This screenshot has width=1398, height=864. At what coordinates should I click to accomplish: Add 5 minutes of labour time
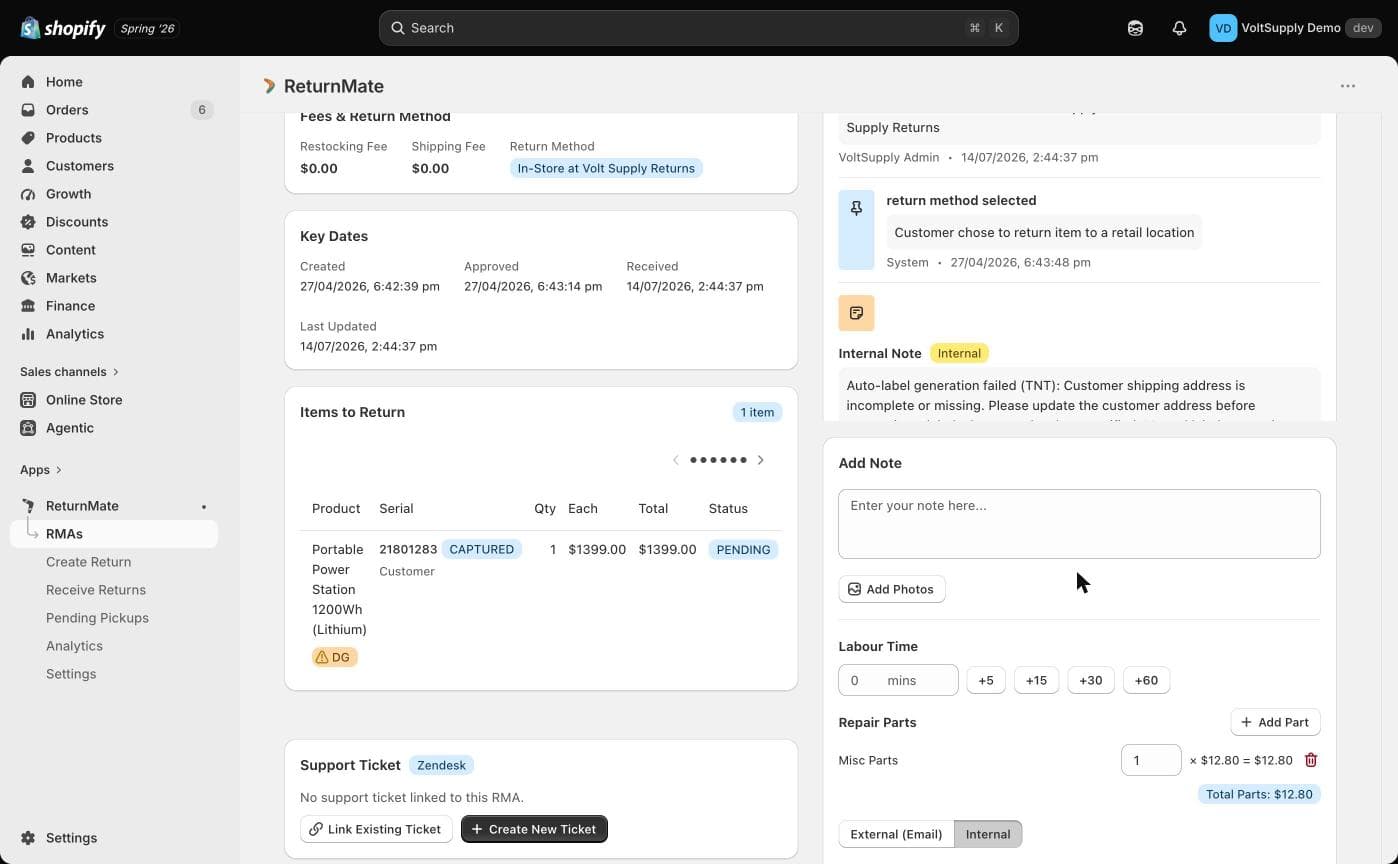pos(986,680)
